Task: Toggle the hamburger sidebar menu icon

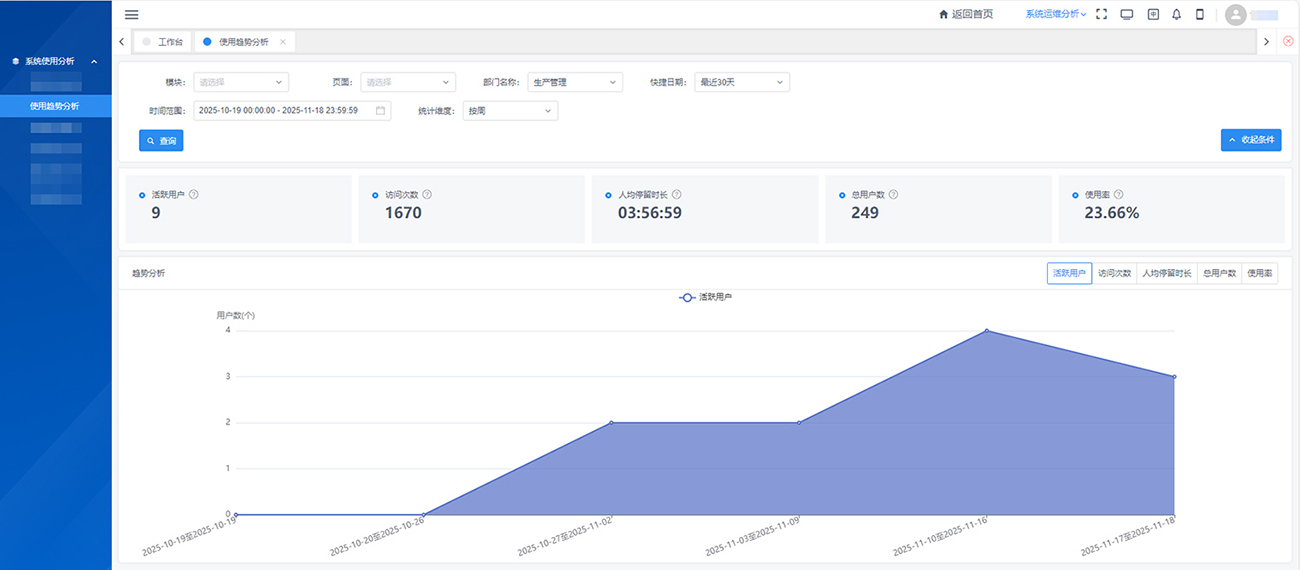Action: point(132,14)
